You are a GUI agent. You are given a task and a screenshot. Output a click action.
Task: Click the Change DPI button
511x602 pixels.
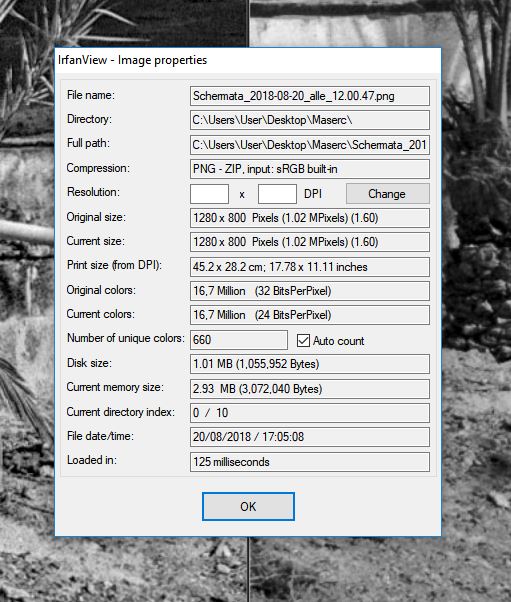pos(387,194)
